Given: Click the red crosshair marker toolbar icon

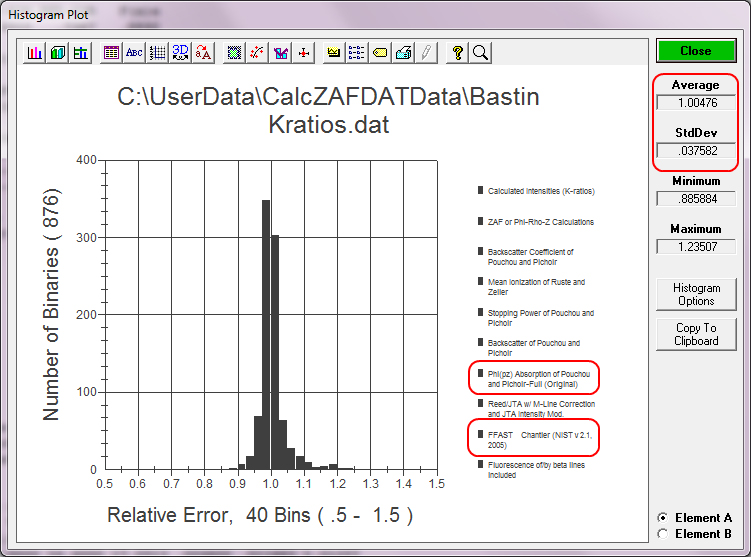Looking at the screenshot, I should click(306, 53).
